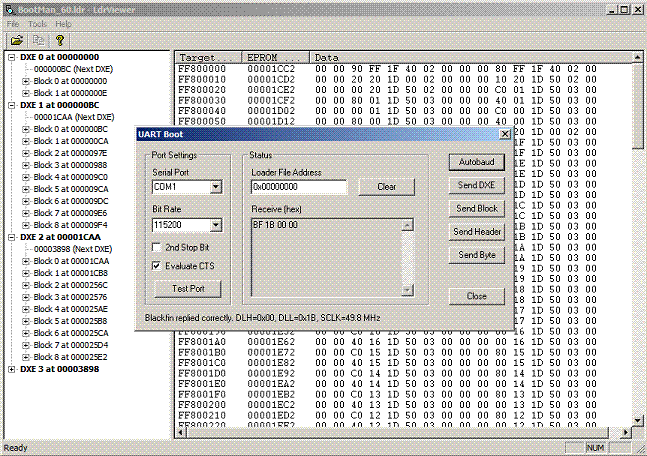Select Block 5 at 000009CA
Viewport: 647px width, 456px height.
(71, 189)
